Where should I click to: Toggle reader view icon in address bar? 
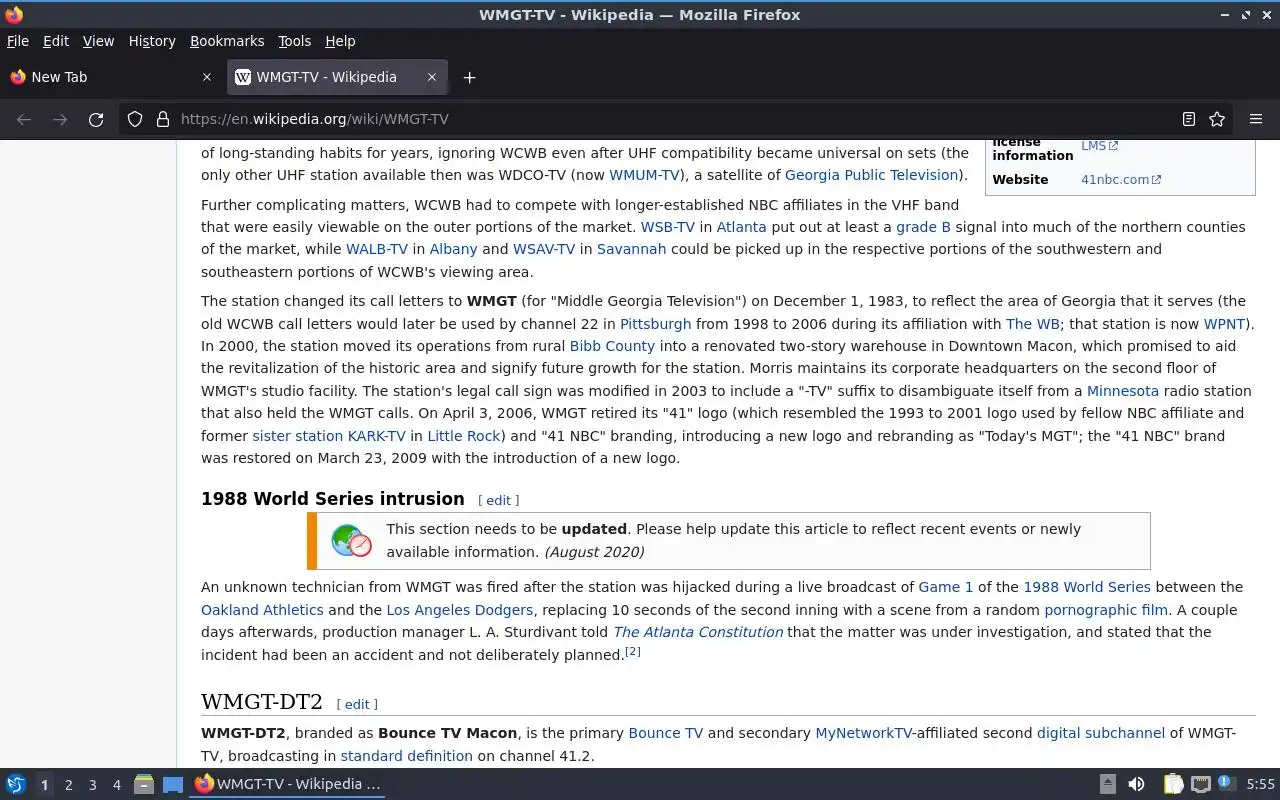click(x=1189, y=119)
